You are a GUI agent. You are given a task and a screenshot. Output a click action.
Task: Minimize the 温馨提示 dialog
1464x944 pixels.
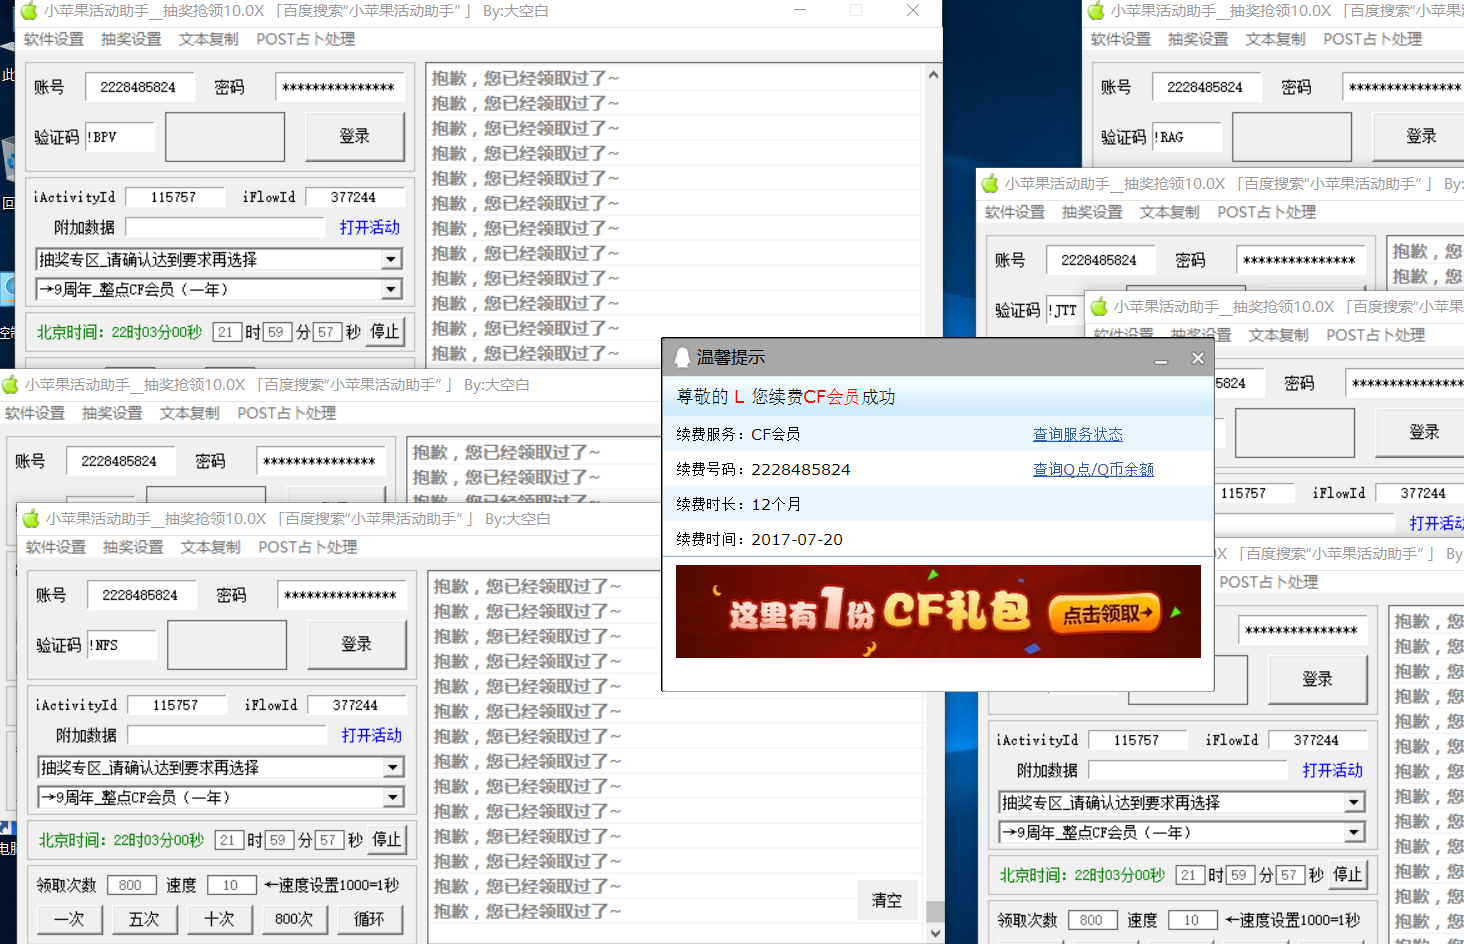1161,359
